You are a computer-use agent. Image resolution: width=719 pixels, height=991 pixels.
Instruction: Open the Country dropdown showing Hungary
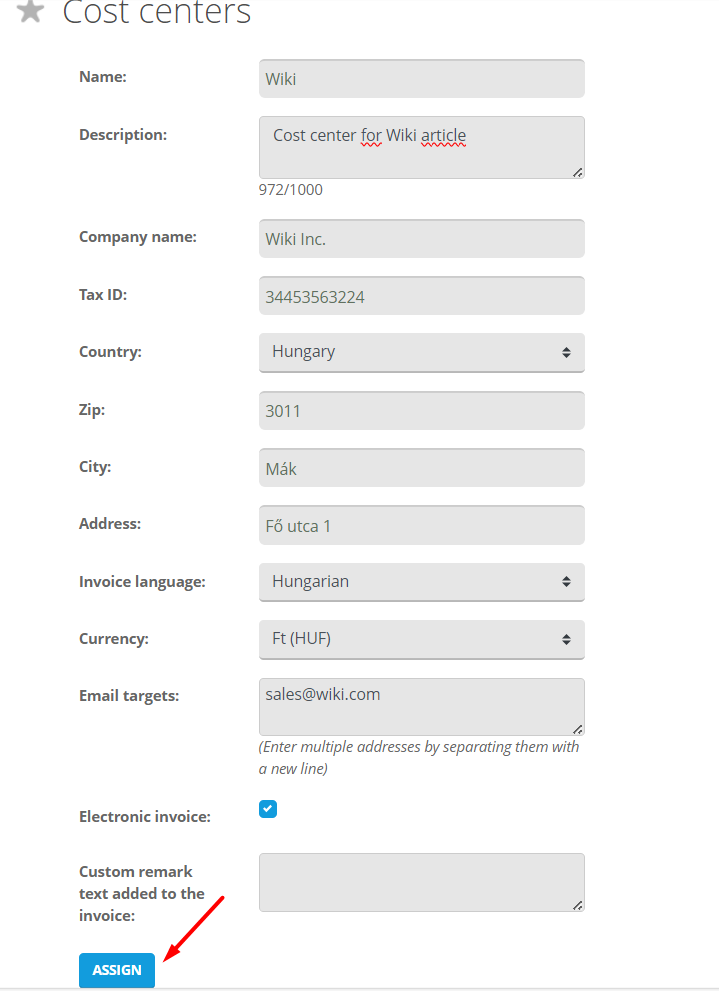(421, 352)
